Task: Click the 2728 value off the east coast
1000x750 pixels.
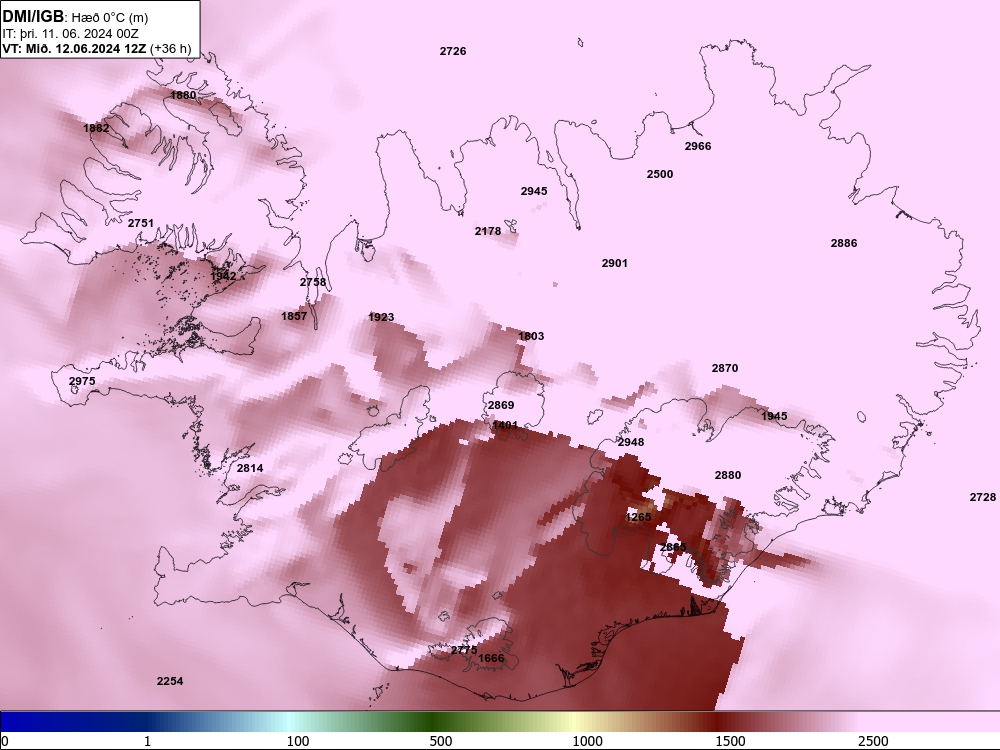Action: (x=983, y=497)
